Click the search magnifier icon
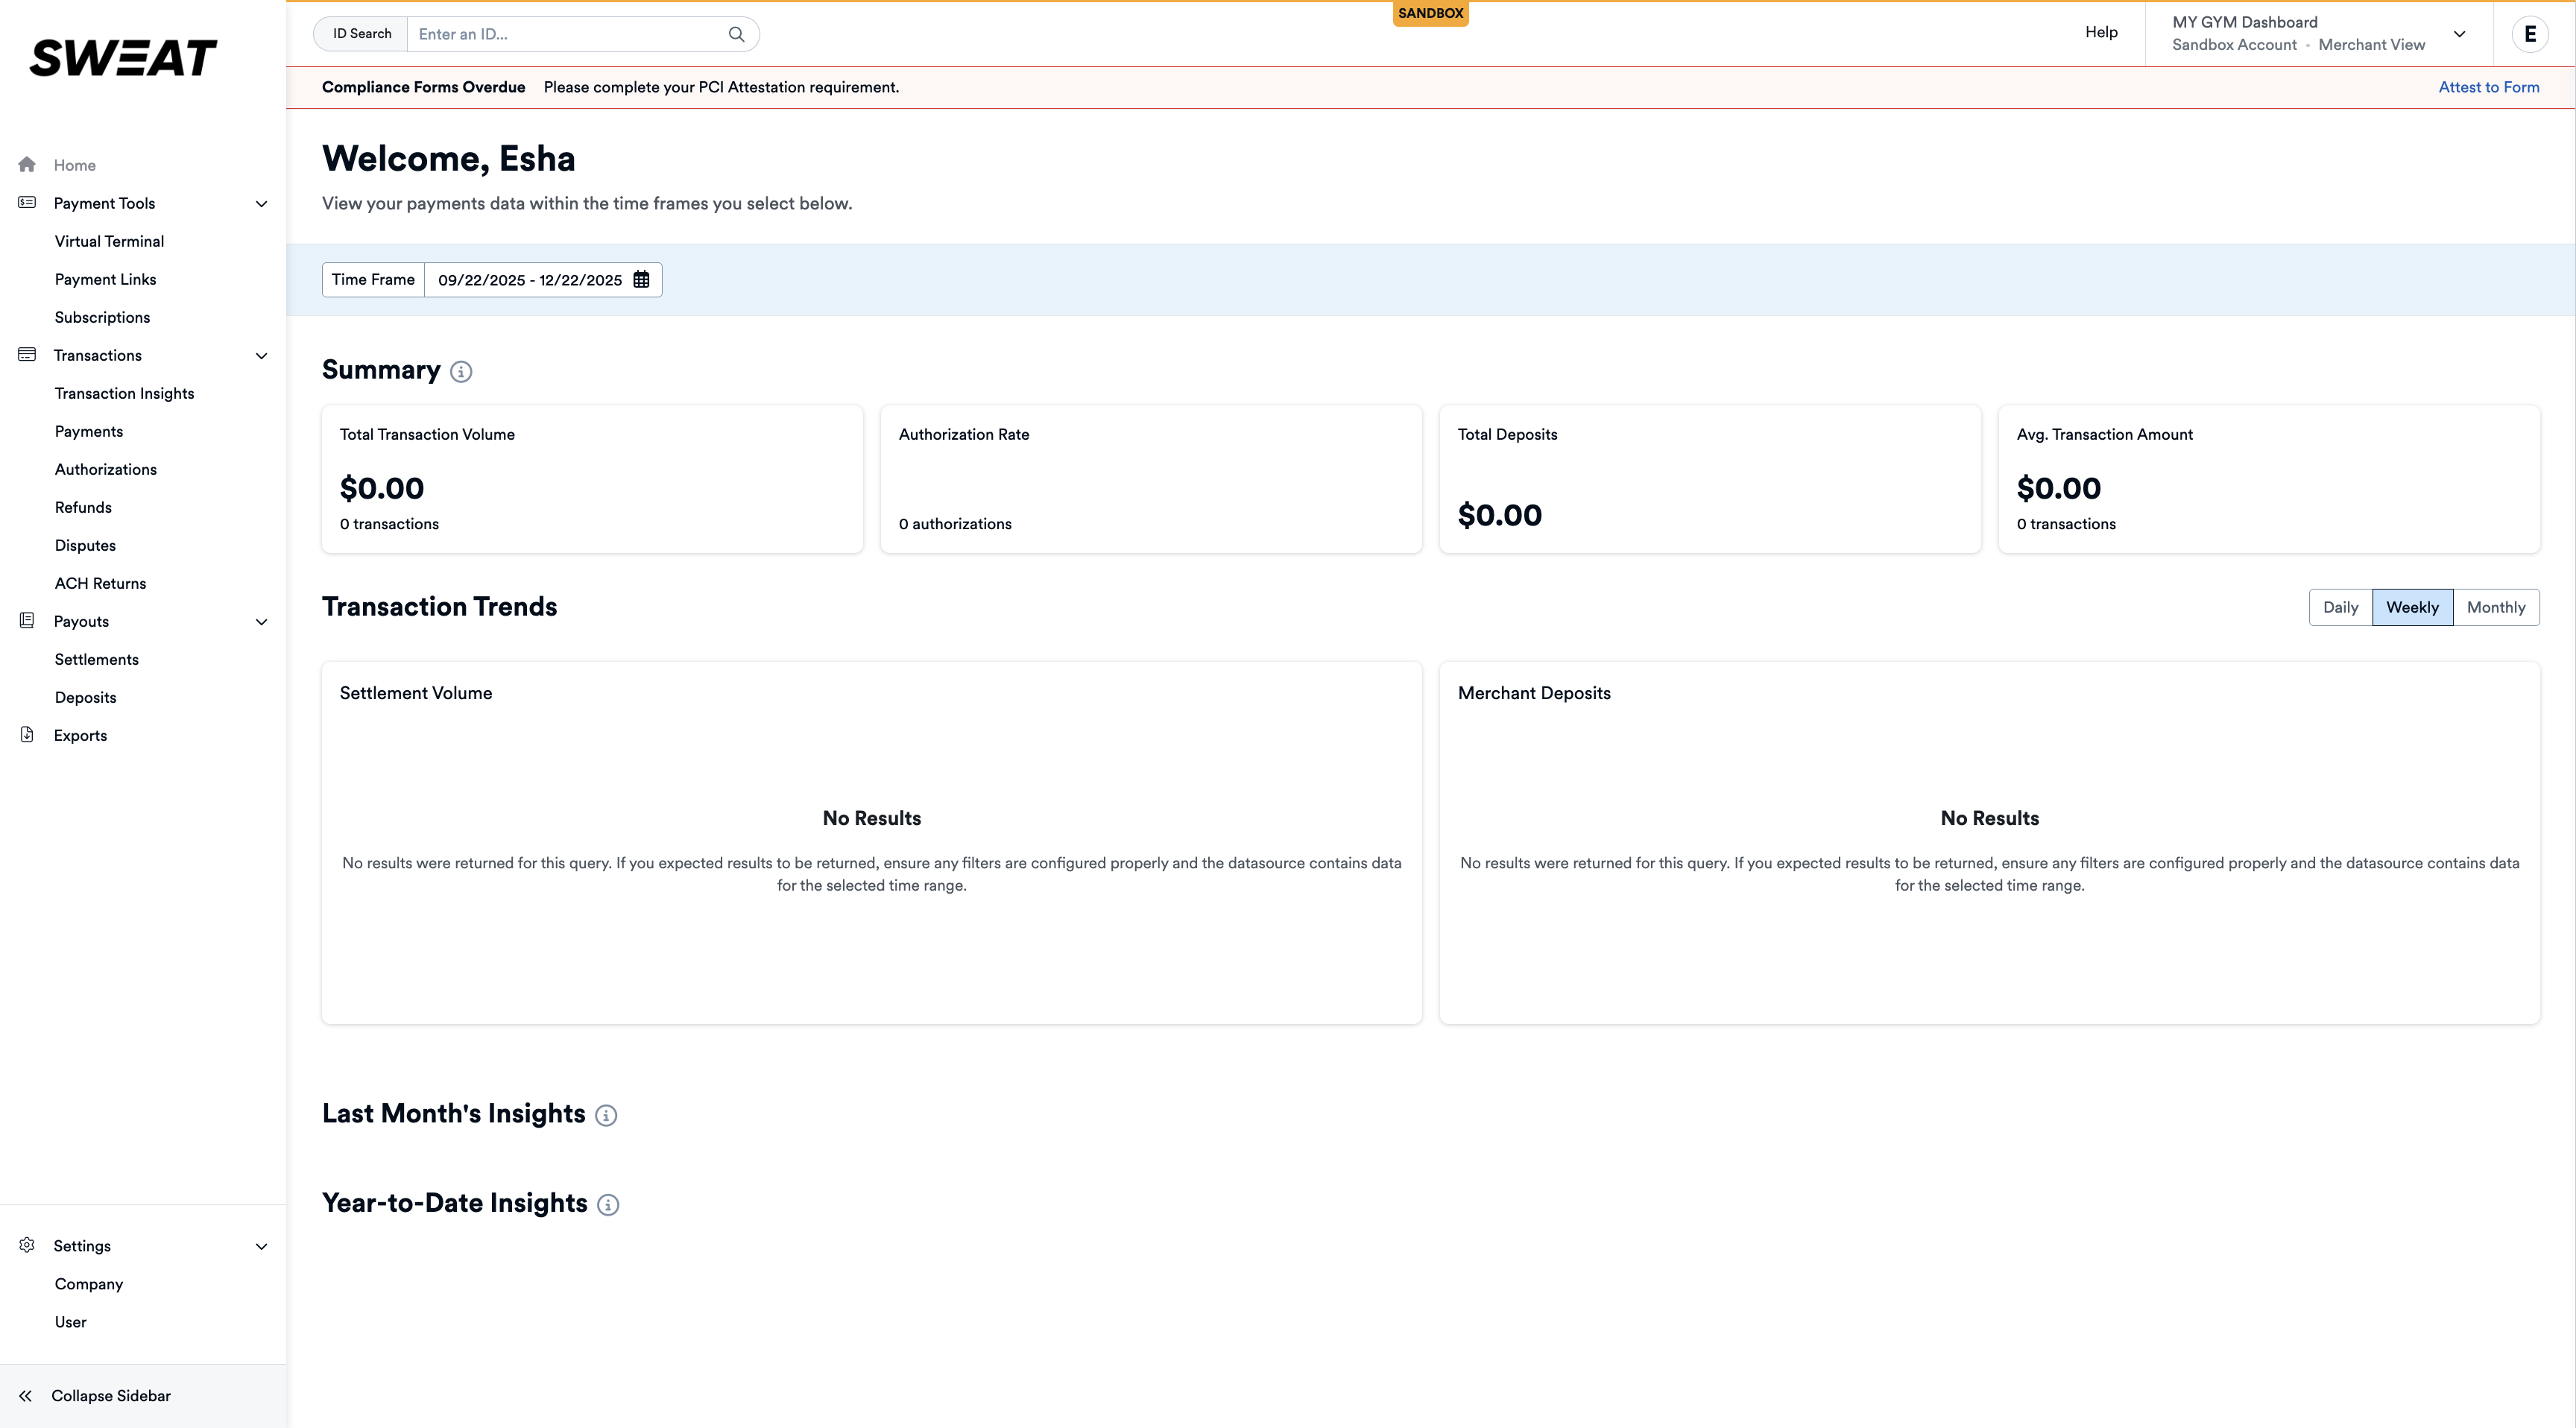 click(x=736, y=34)
